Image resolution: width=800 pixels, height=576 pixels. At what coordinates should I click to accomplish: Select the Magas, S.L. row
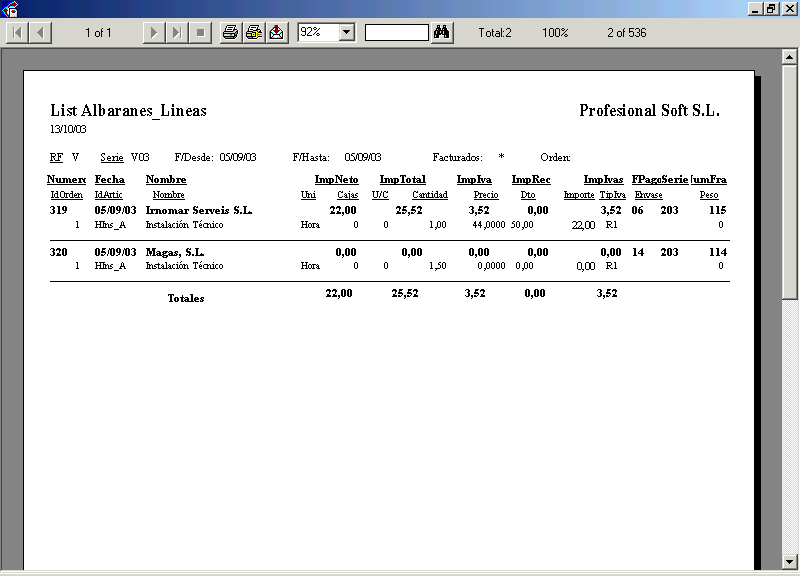tap(174, 253)
